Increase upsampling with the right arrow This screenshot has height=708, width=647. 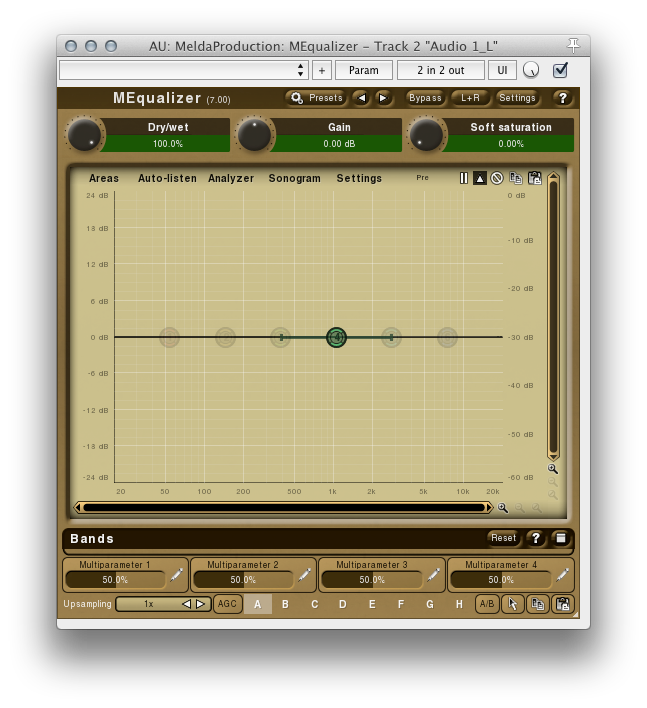[x=200, y=604]
